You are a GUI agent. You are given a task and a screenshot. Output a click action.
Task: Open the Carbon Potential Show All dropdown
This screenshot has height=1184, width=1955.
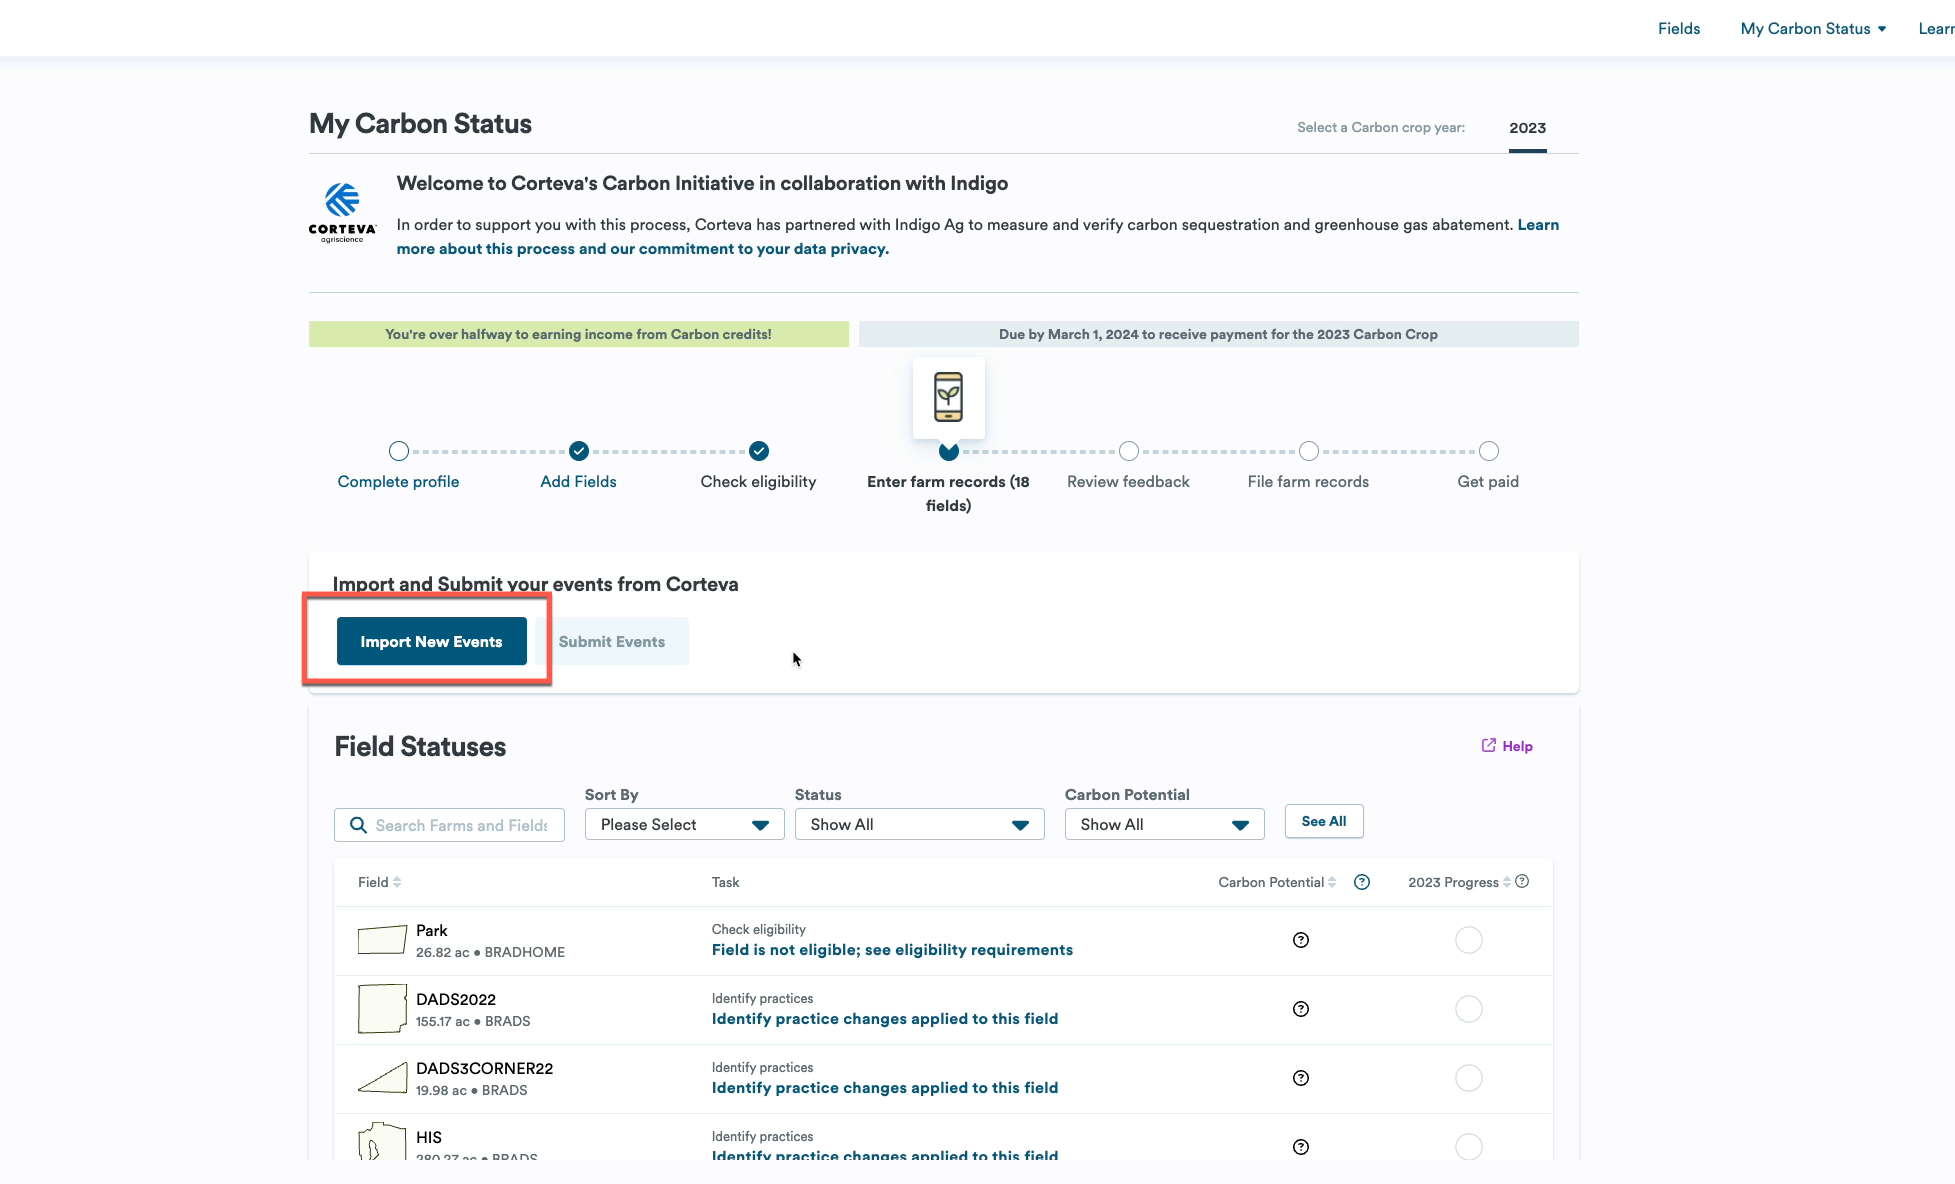[1163, 824]
